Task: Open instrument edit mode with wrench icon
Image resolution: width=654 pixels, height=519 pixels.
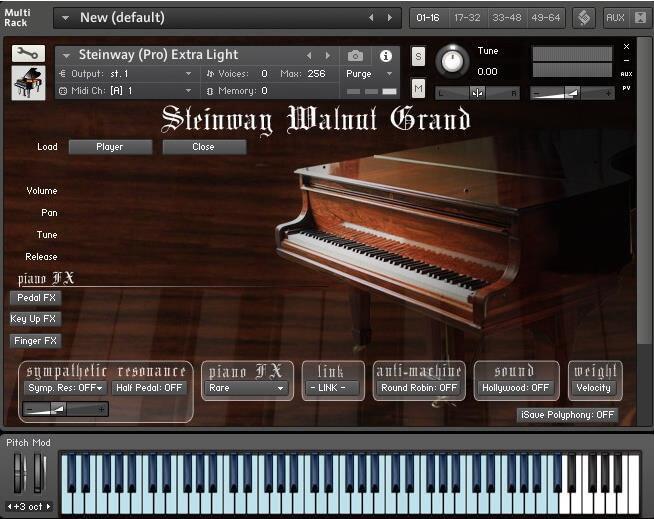Action: [x=28, y=53]
